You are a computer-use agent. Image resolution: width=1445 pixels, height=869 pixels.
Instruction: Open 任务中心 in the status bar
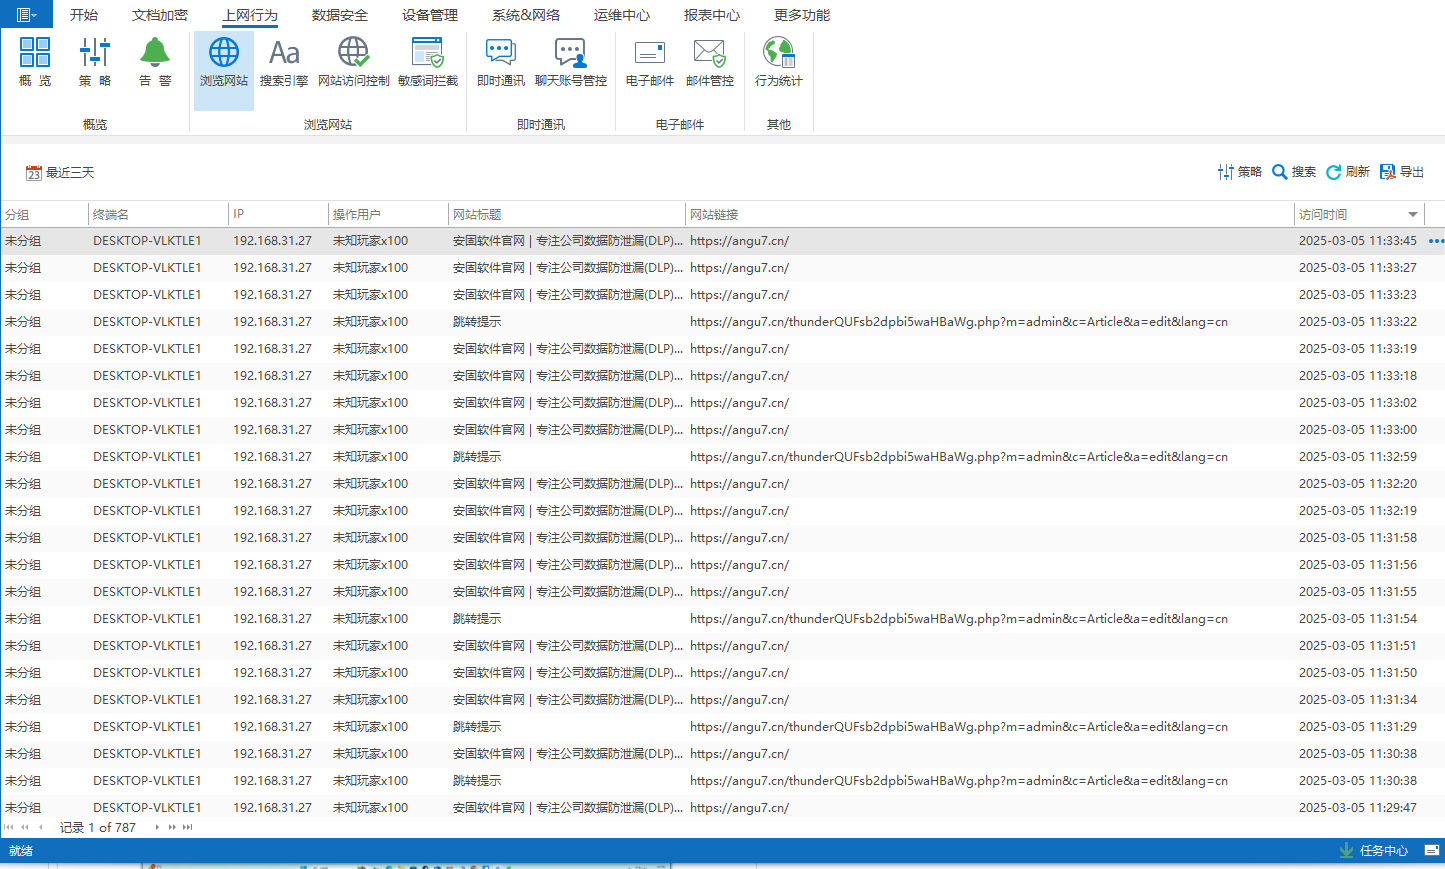[x=1373, y=851]
